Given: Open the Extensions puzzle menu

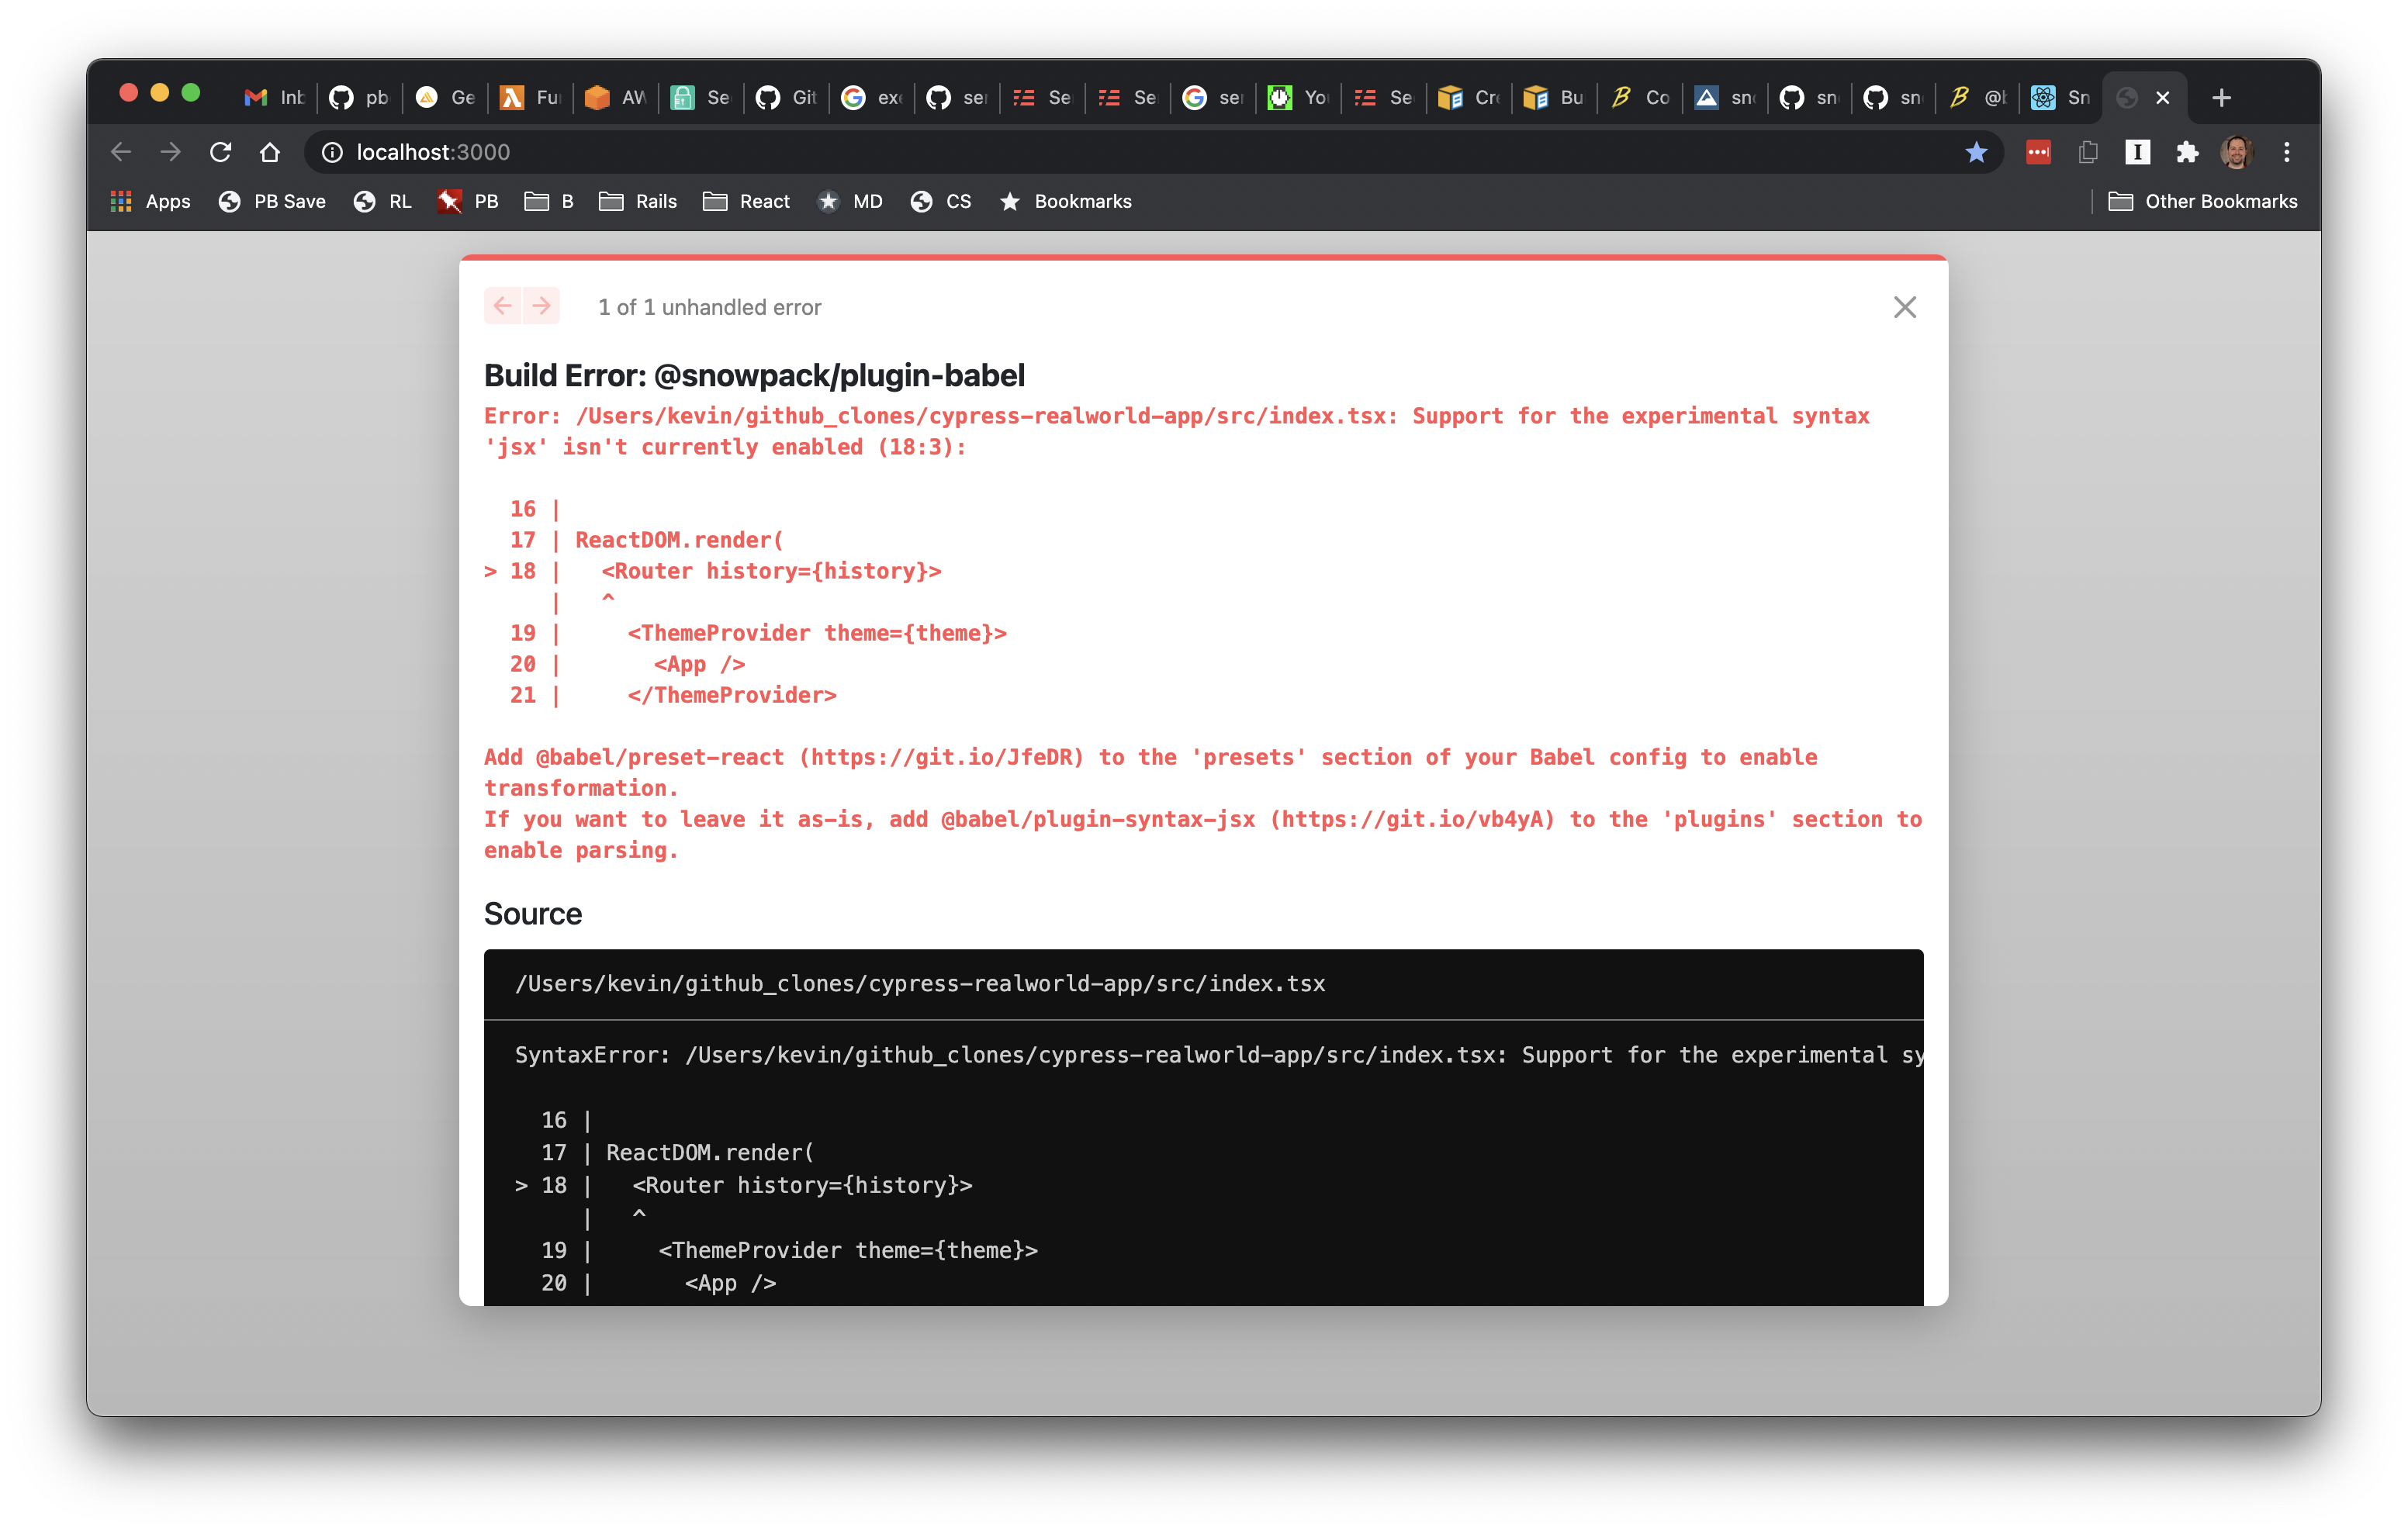Looking at the screenshot, I should 2187,152.
